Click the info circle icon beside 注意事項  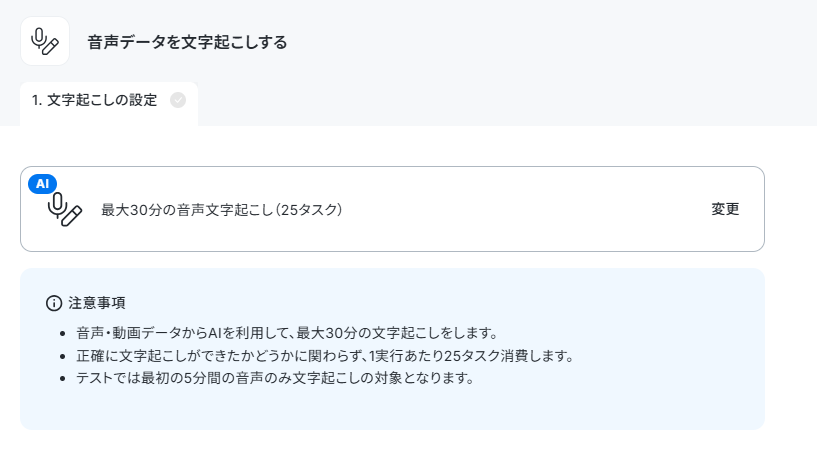pyautogui.click(x=54, y=303)
